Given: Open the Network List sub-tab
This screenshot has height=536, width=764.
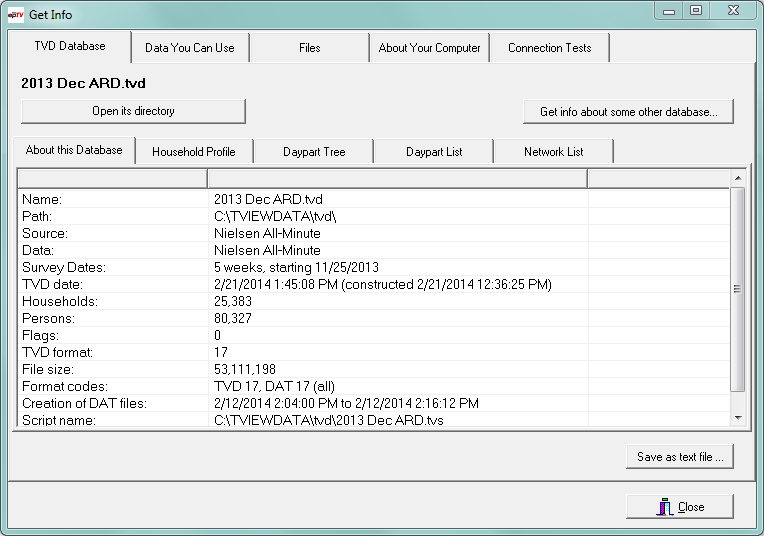Looking at the screenshot, I should click(x=554, y=152).
